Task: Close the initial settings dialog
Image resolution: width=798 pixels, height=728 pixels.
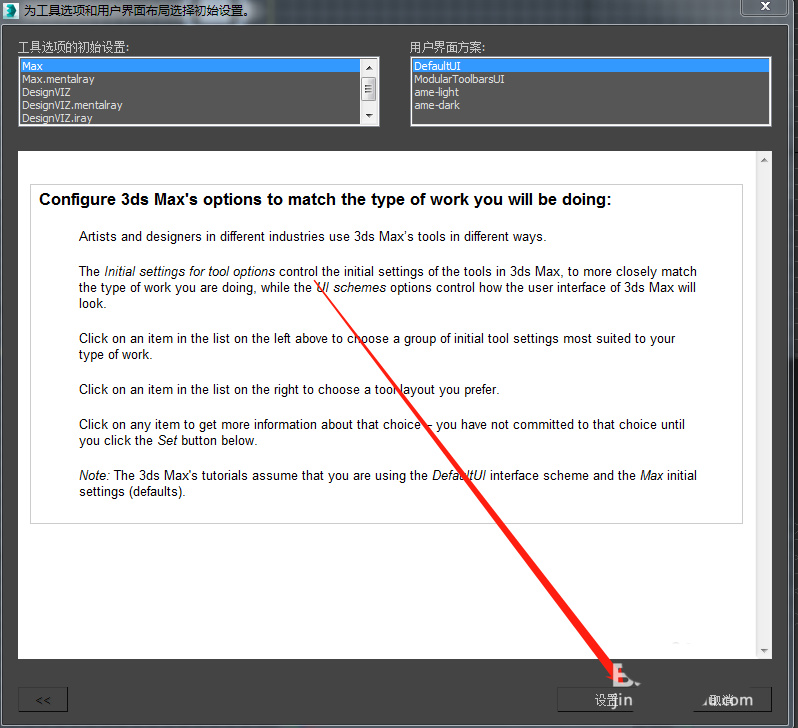Action: [765, 6]
